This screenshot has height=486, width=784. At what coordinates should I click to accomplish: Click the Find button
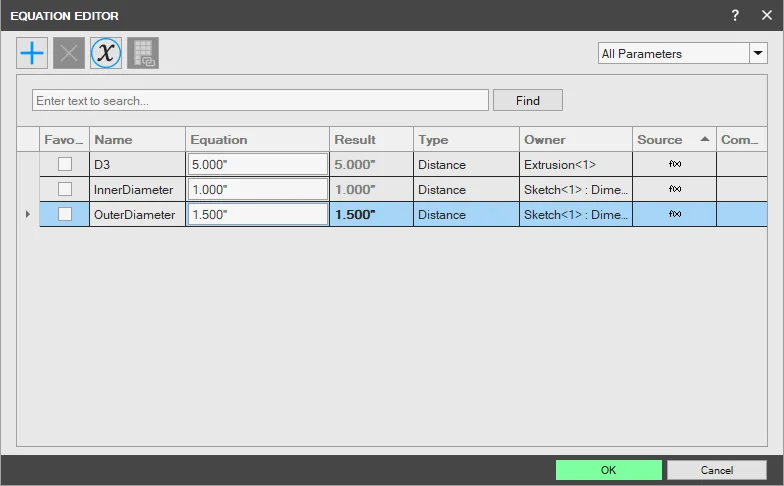coord(528,100)
